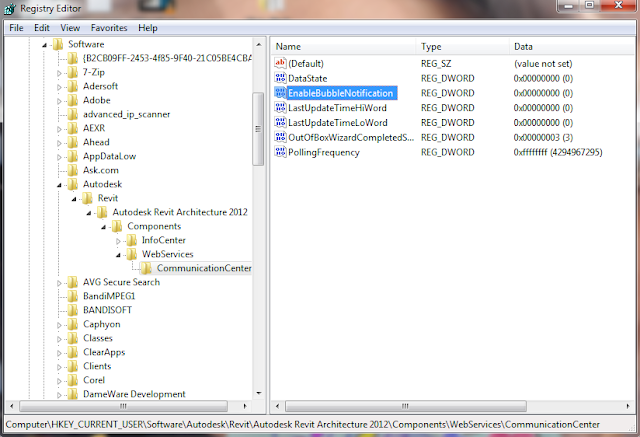Select the PollingFrequency value name
Image resolution: width=640 pixels, height=437 pixels.
tap(324, 152)
